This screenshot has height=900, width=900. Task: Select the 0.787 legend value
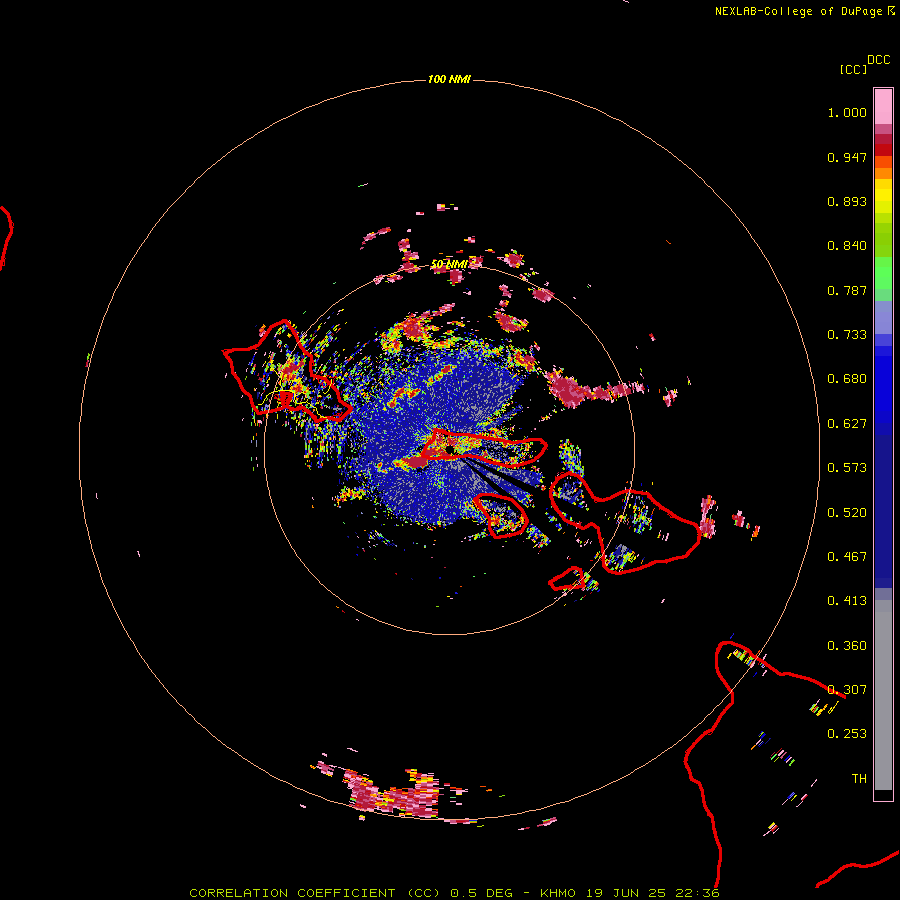(x=847, y=290)
